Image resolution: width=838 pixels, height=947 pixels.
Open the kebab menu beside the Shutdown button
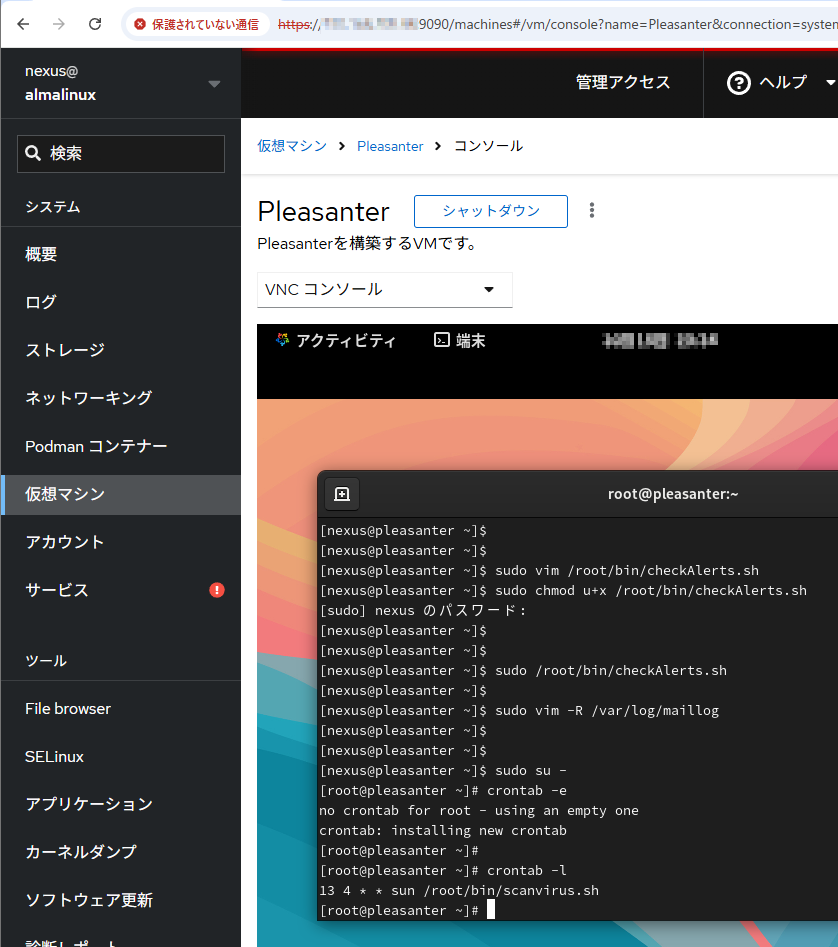coord(592,210)
